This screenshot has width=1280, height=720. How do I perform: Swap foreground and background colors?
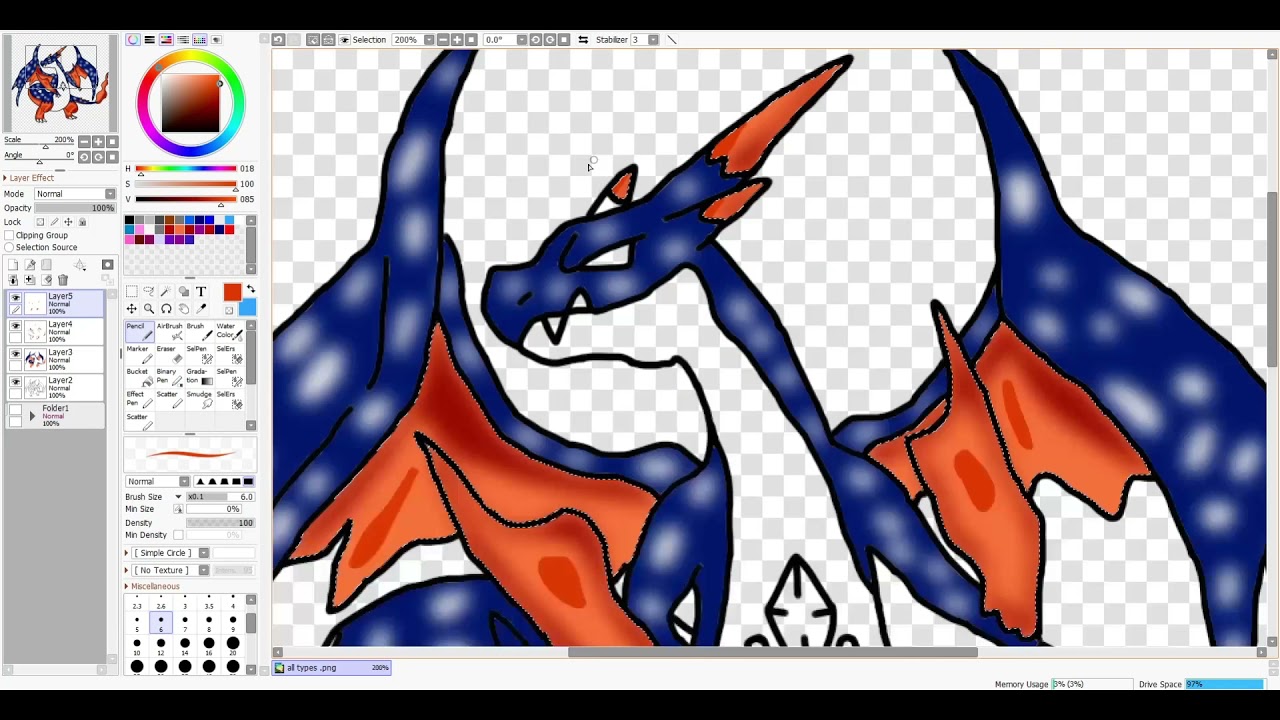[x=251, y=290]
